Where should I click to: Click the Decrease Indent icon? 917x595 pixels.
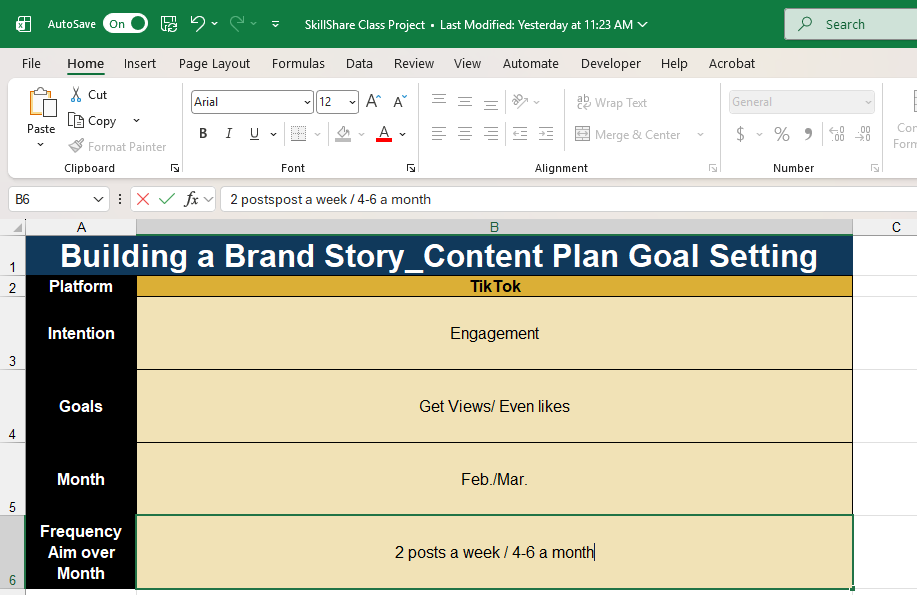520,134
